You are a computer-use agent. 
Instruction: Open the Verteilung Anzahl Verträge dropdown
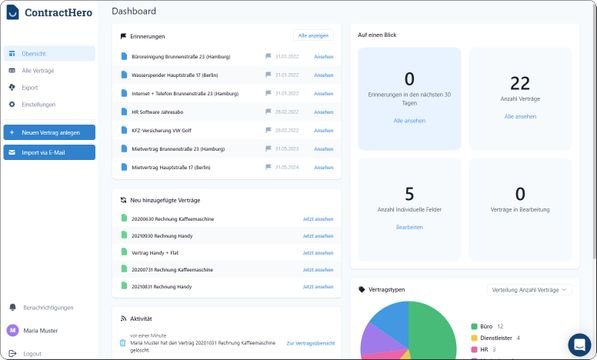(529, 290)
